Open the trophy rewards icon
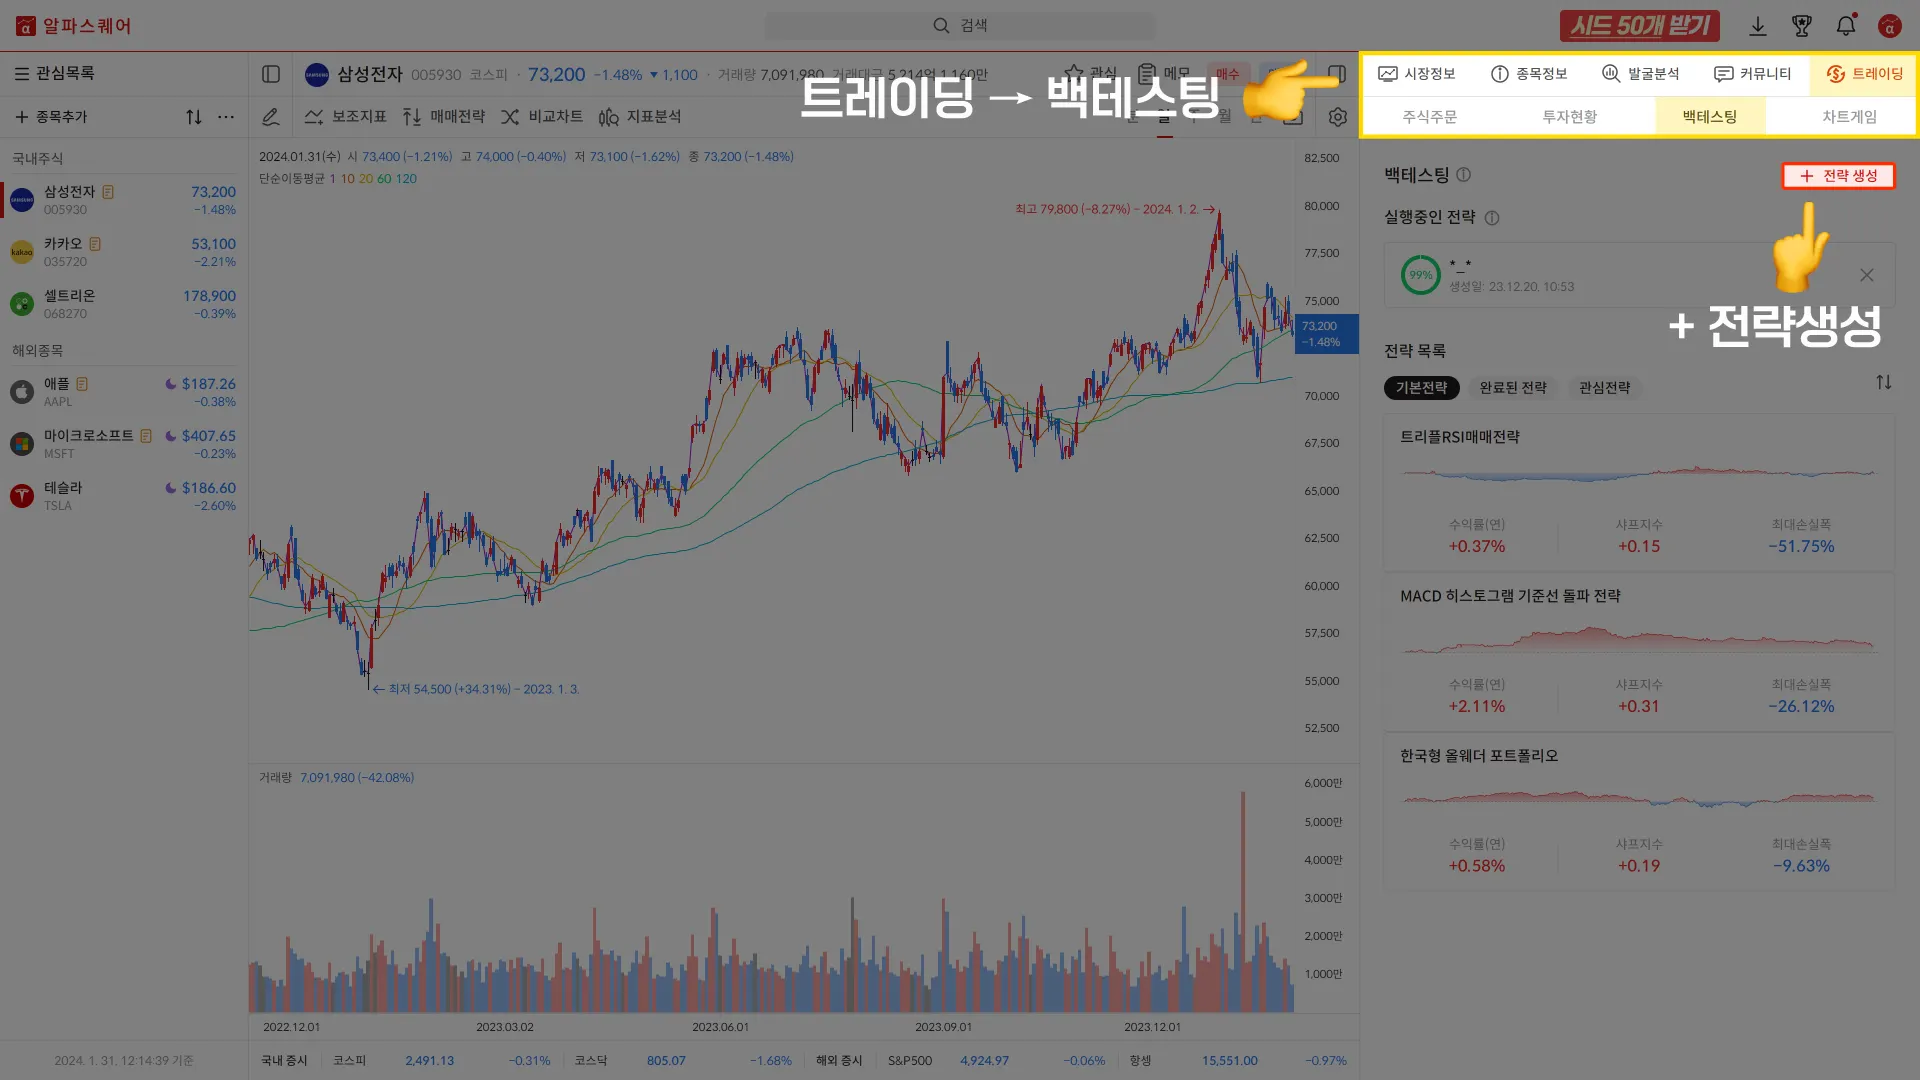 click(x=1801, y=26)
